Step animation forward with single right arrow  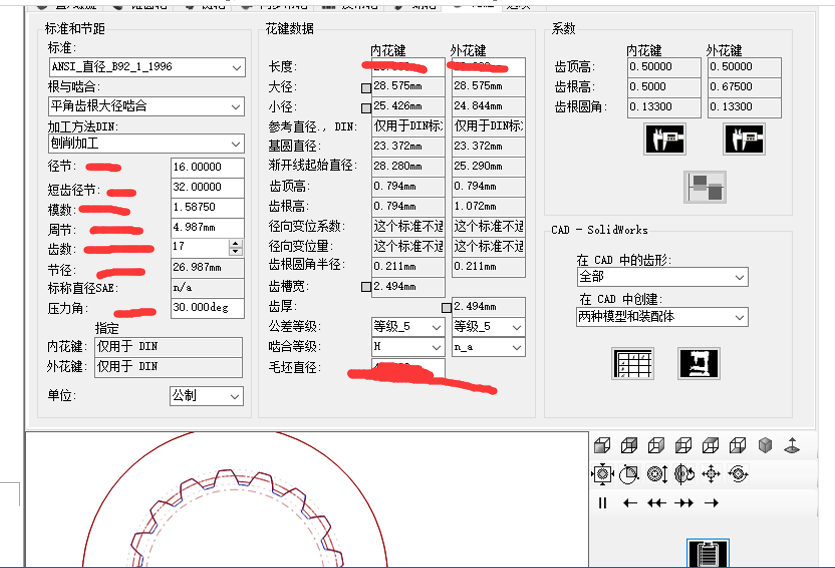click(711, 503)
